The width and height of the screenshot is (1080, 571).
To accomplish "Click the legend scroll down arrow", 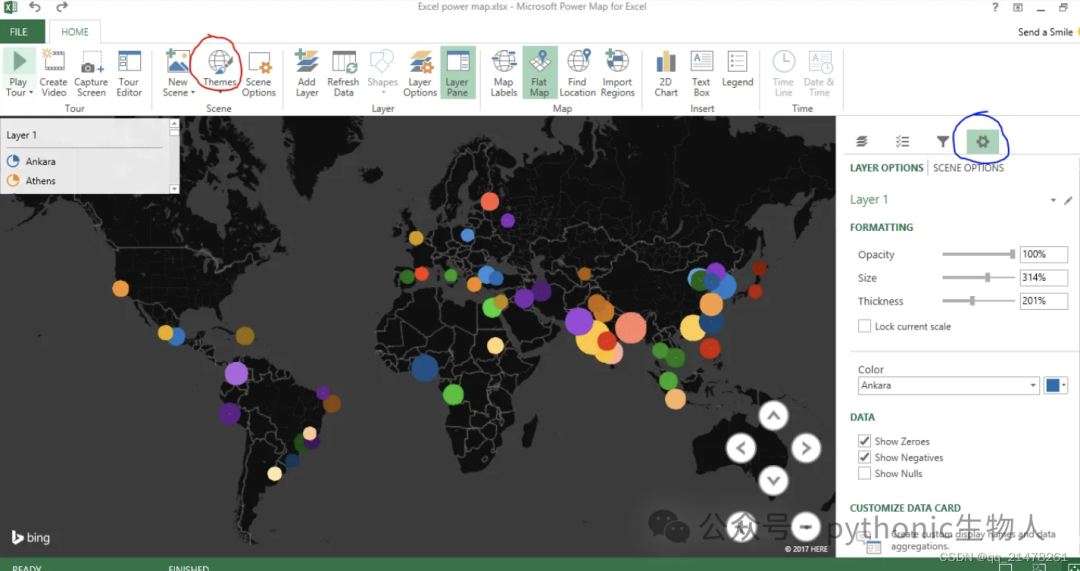I will (174, 189).
